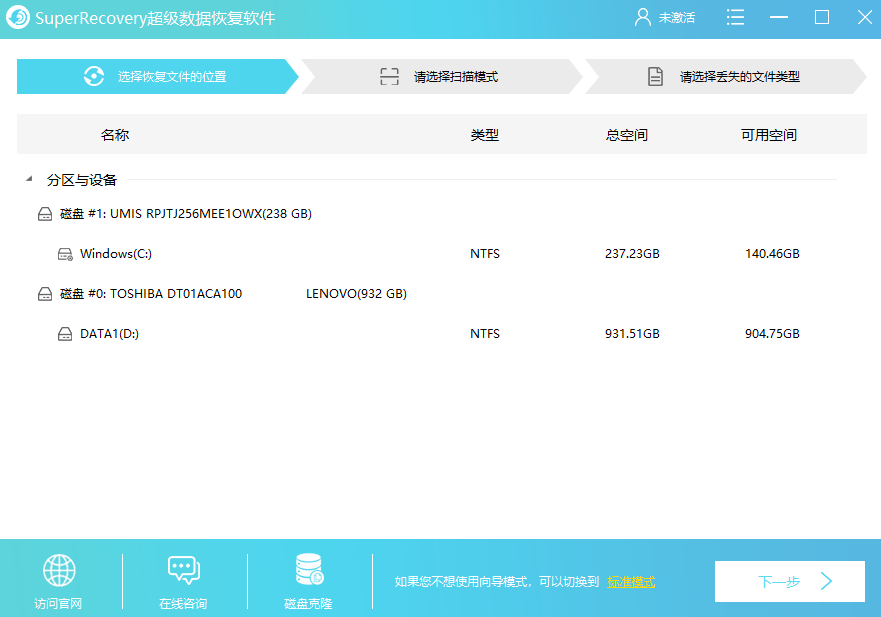Open the hamburger menu in the title bar
The width and height of the screenshot is (881, 617).
[x=735, y=17]
